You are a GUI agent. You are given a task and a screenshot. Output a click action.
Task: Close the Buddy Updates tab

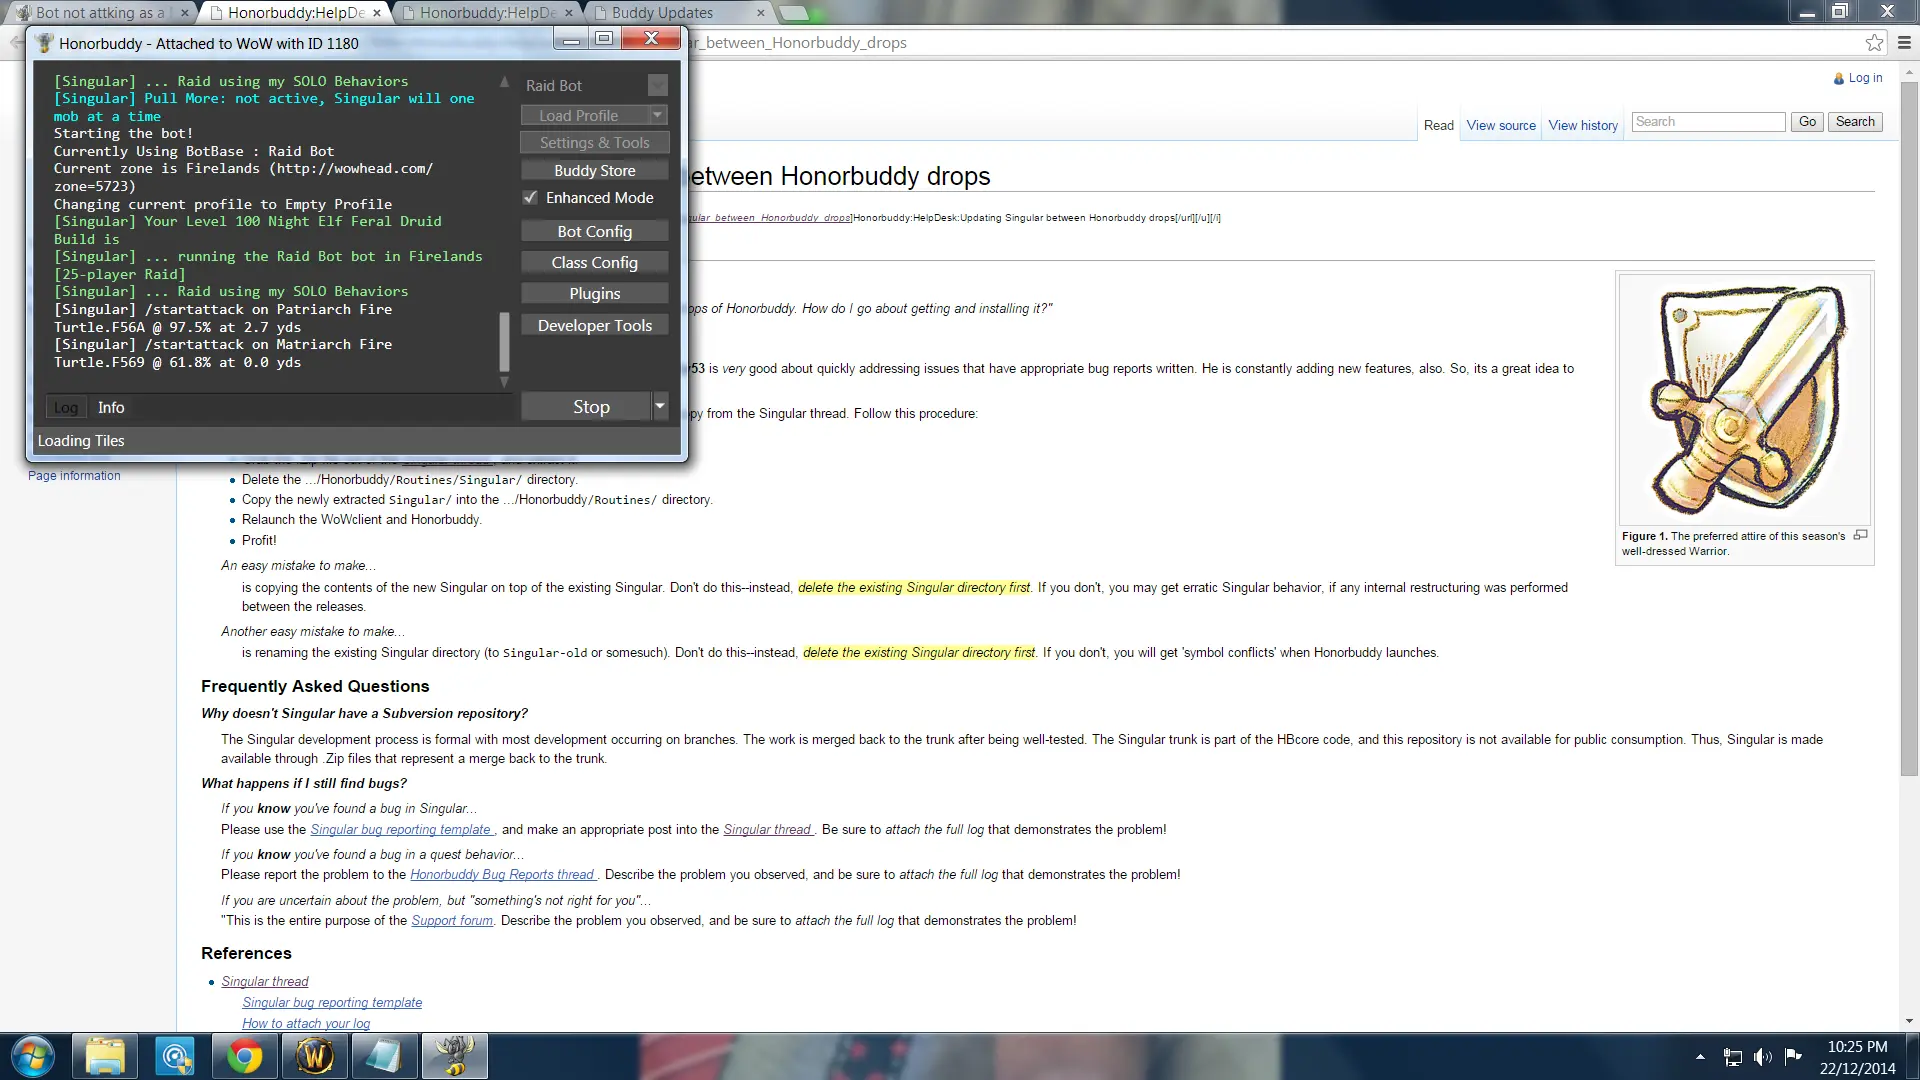pos(760,13)
